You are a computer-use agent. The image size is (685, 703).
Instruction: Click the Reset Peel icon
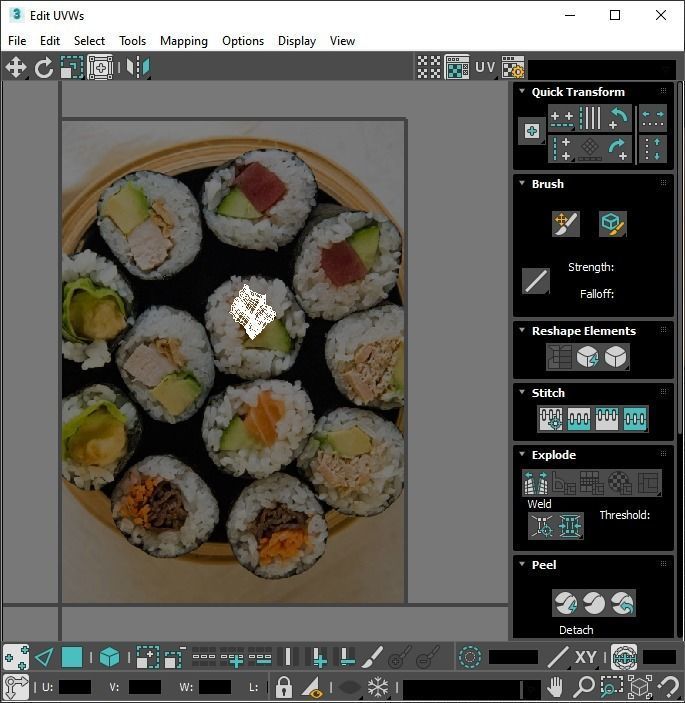622,603
